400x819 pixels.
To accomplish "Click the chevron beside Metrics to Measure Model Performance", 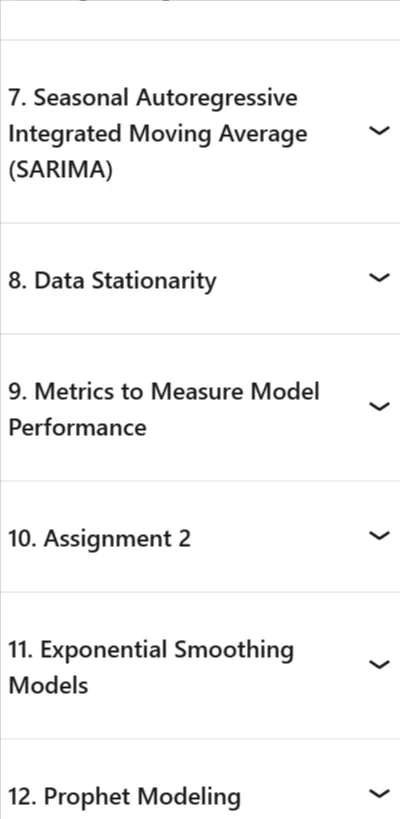I will tap(379, 406).
